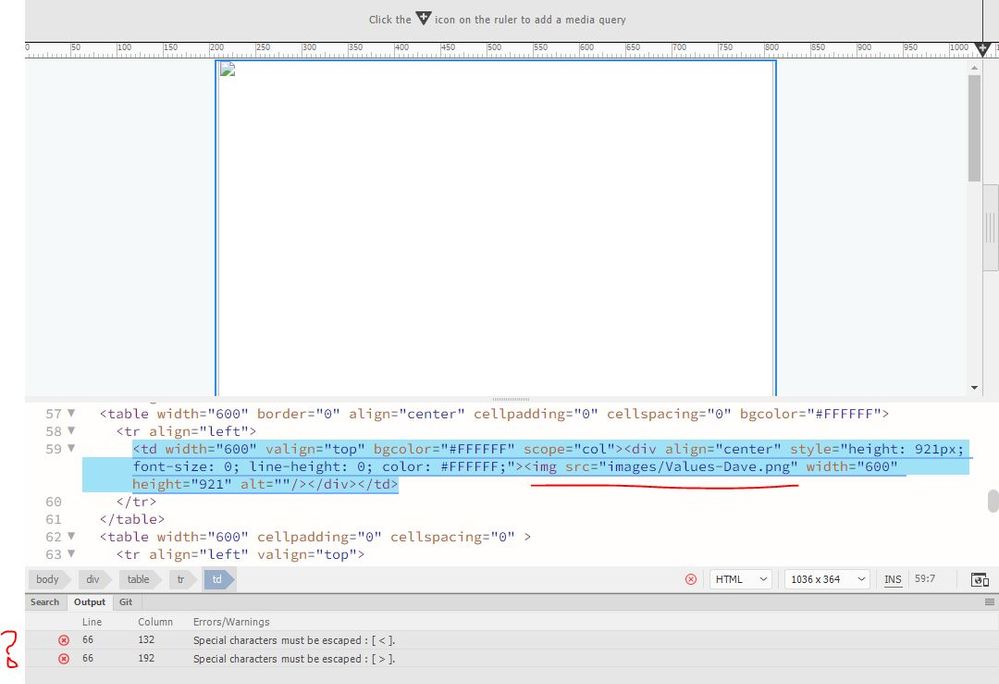Click the table tag in the tag selector

click(x=138, y=579)
